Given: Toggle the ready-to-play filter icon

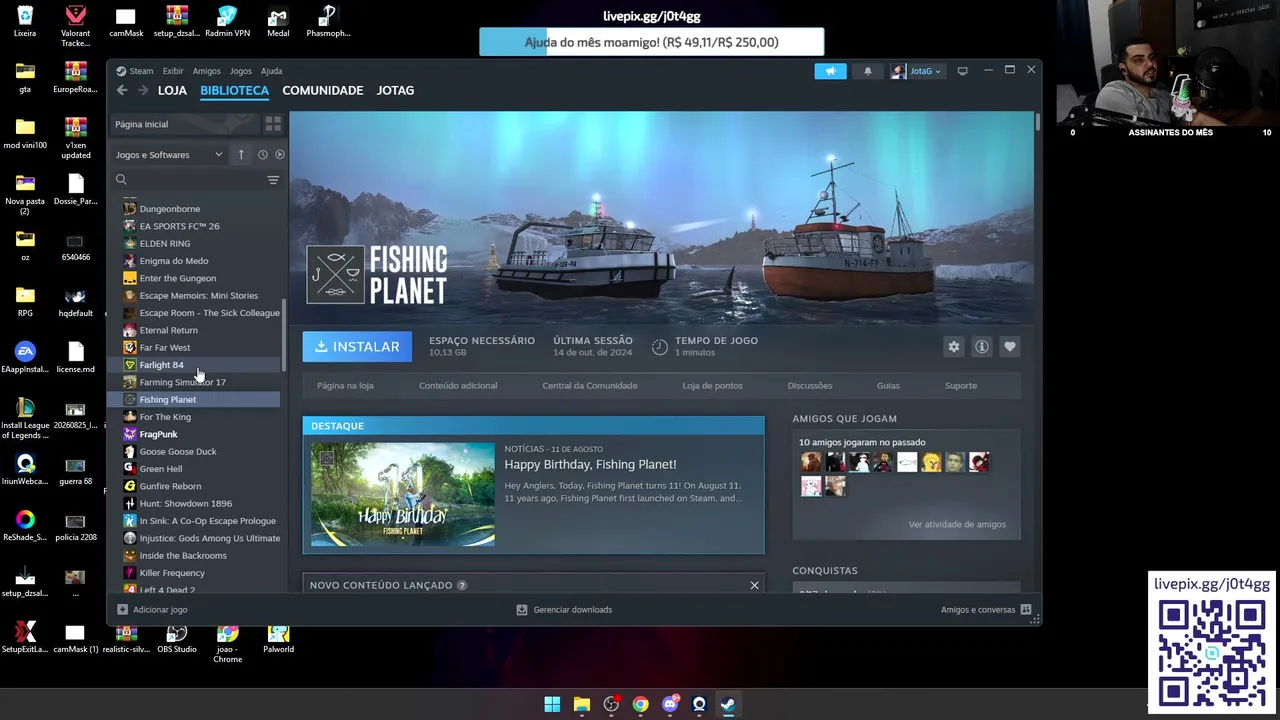Looking at the screenshot, I should (280, 155).
